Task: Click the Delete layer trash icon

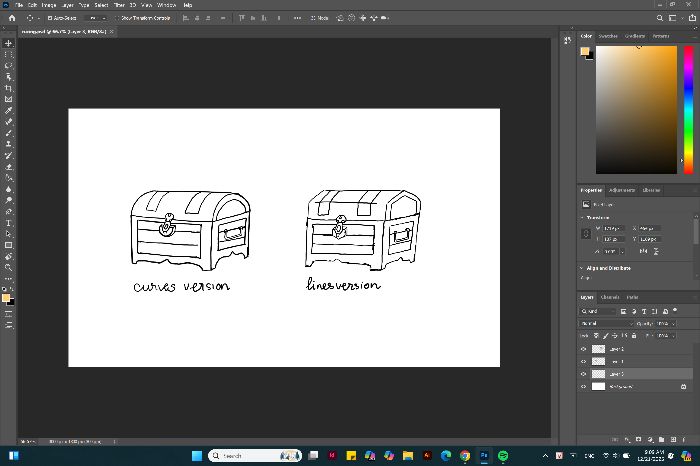Action: coord(684,440)
